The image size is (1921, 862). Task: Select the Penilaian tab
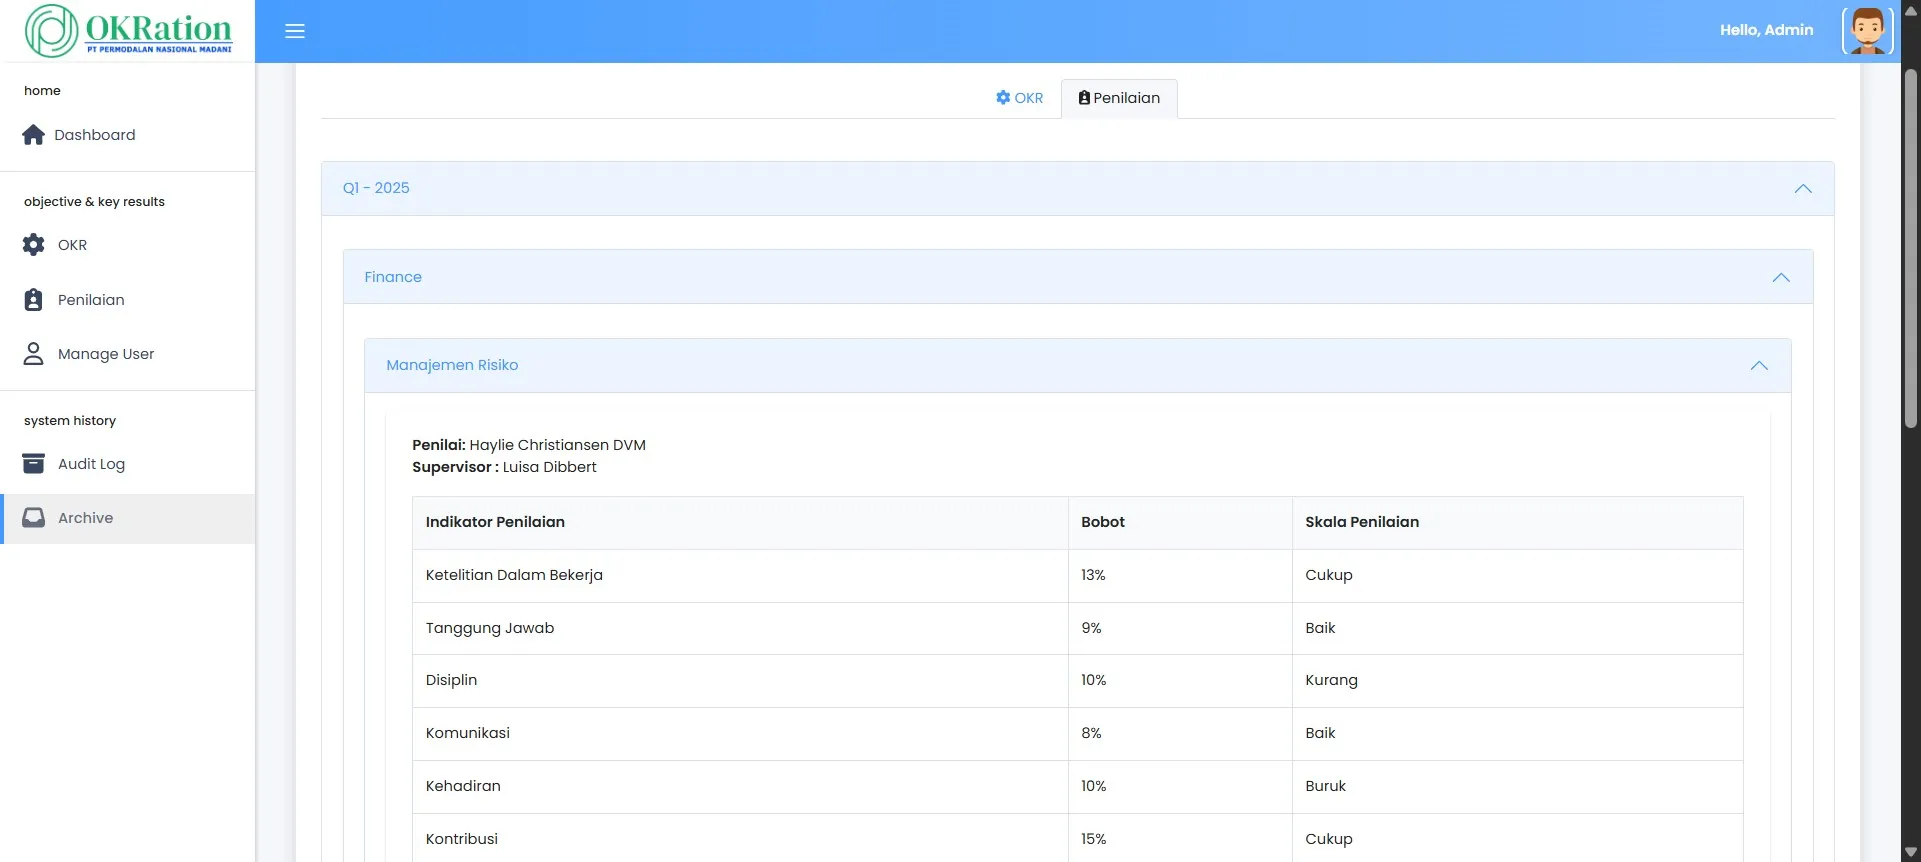pos(1119,98)
